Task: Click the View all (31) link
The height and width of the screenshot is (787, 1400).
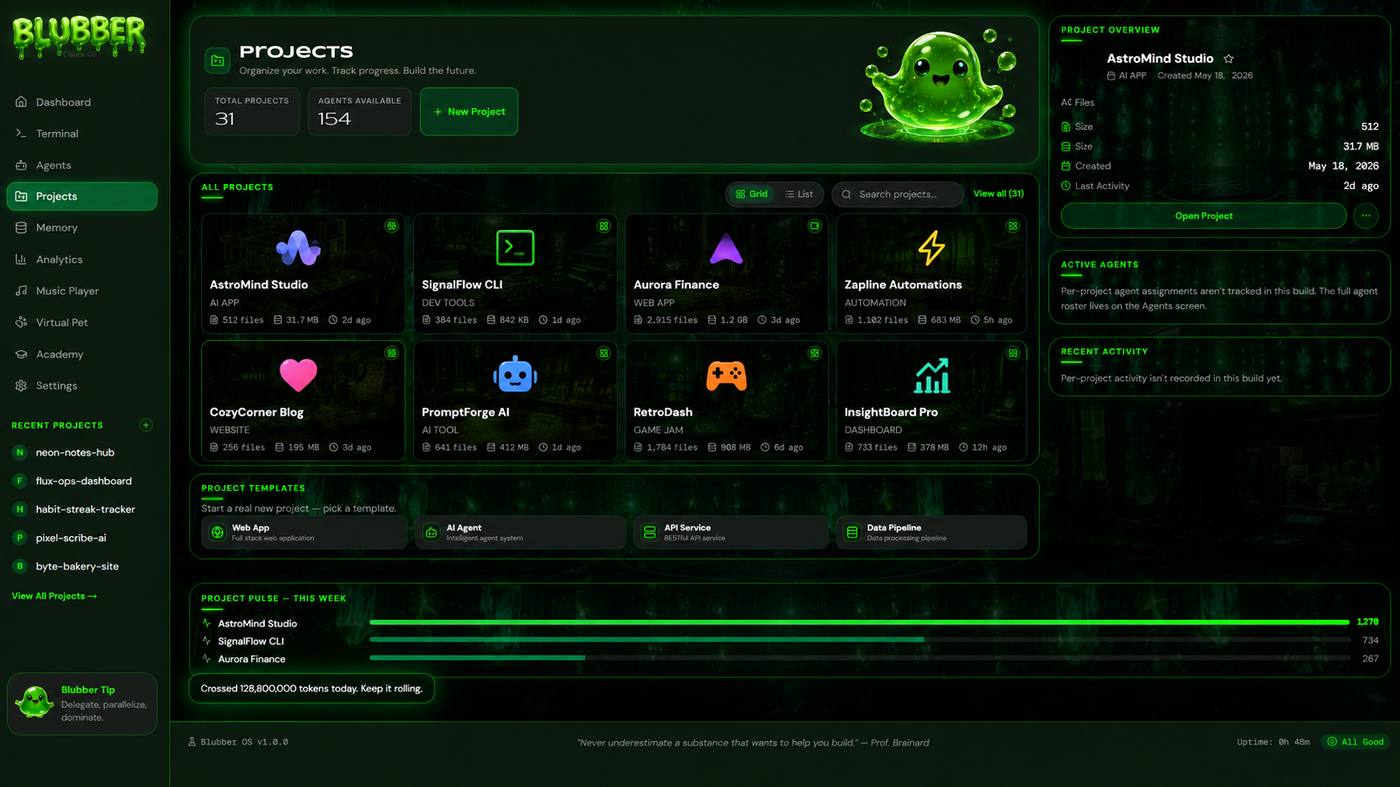Action: 998,194
